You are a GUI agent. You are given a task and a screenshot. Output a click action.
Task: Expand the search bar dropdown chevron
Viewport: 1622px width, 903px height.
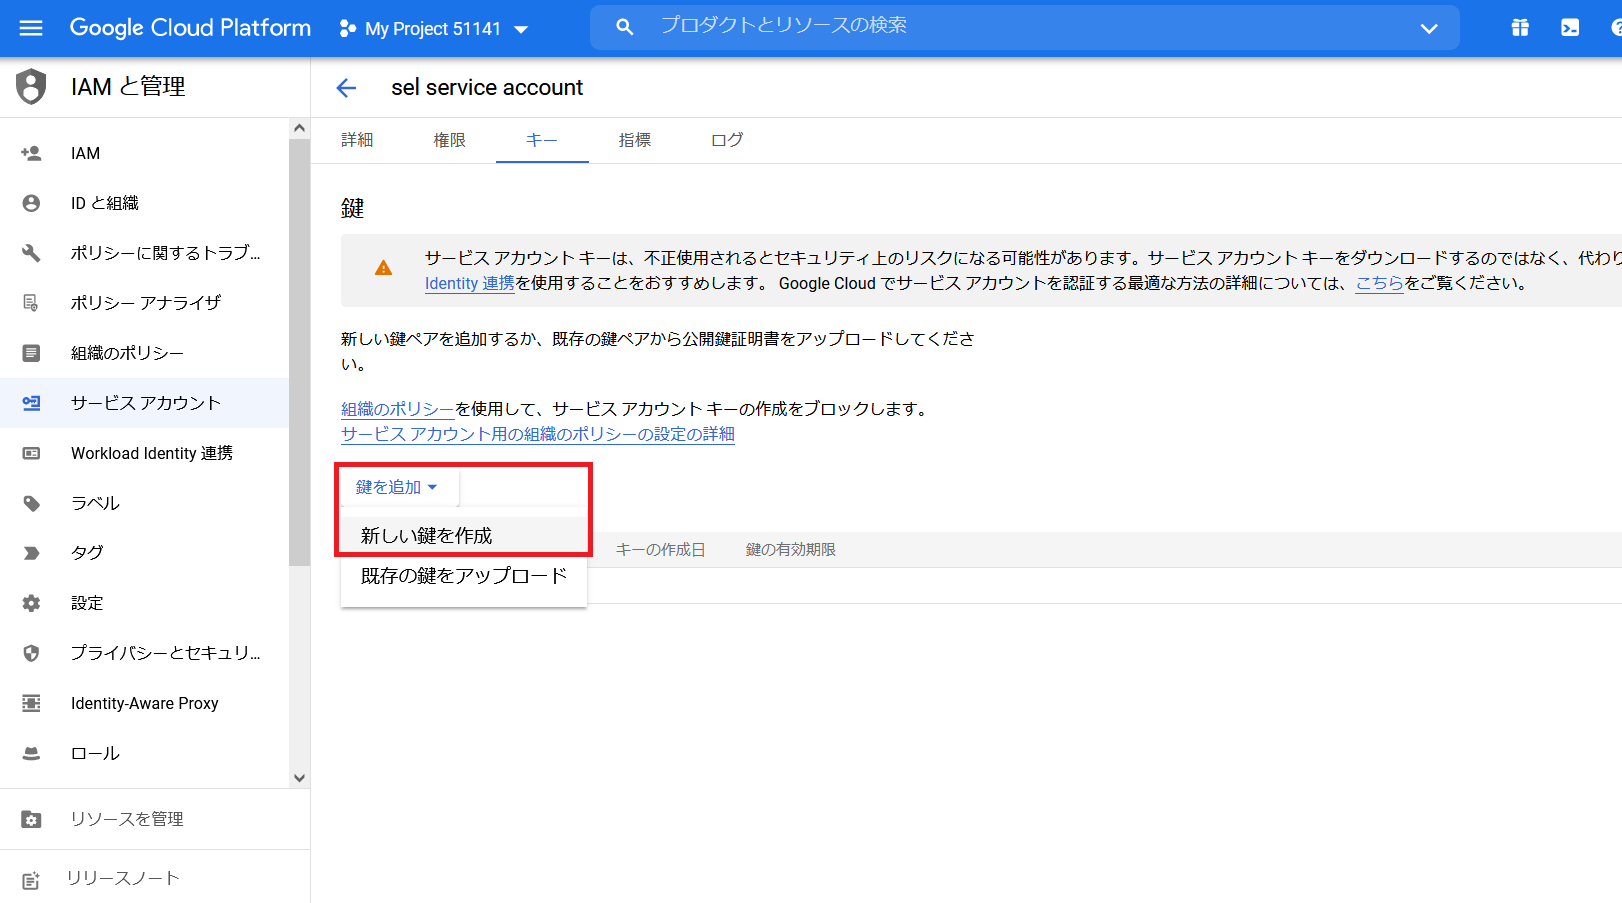pyautogui.click(x=1429, y=28)
